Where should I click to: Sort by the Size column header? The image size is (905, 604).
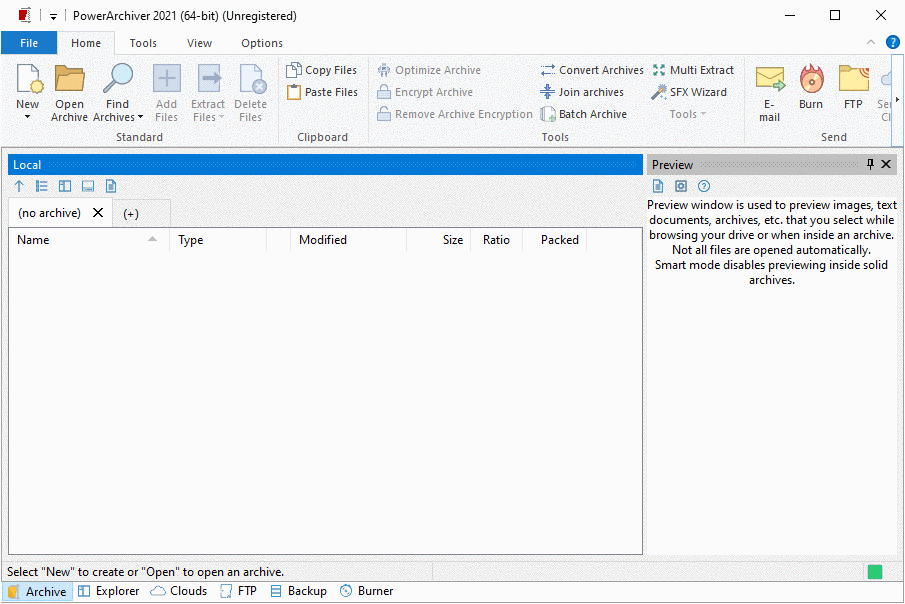[x=439, y=240]
